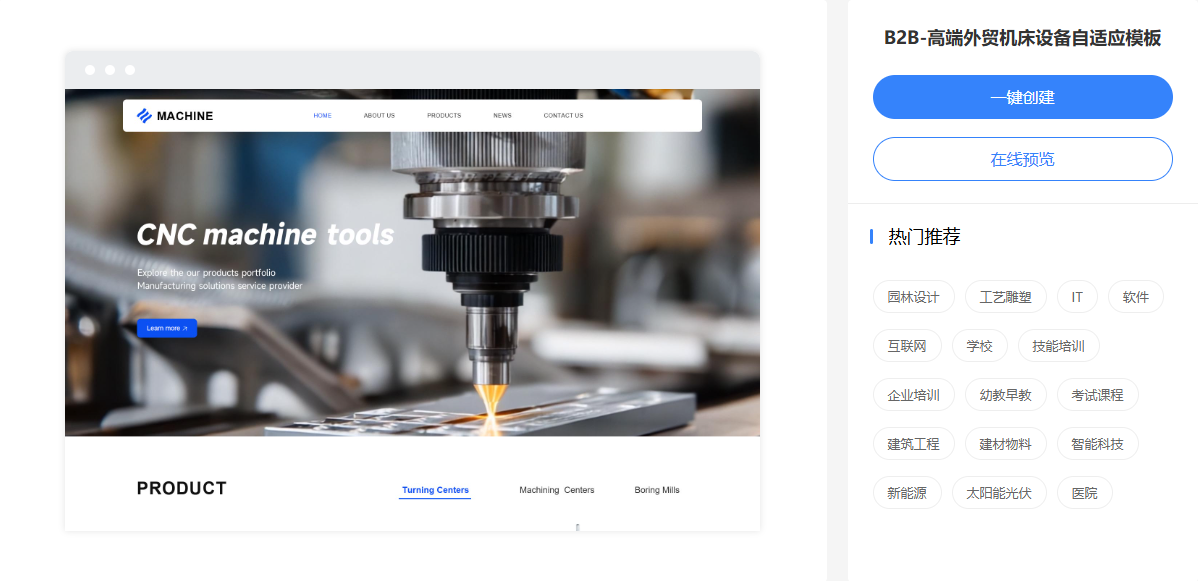This screenshot has height=581, width=1198.
Task: Click the Learn more button
Action: point(167,328)
